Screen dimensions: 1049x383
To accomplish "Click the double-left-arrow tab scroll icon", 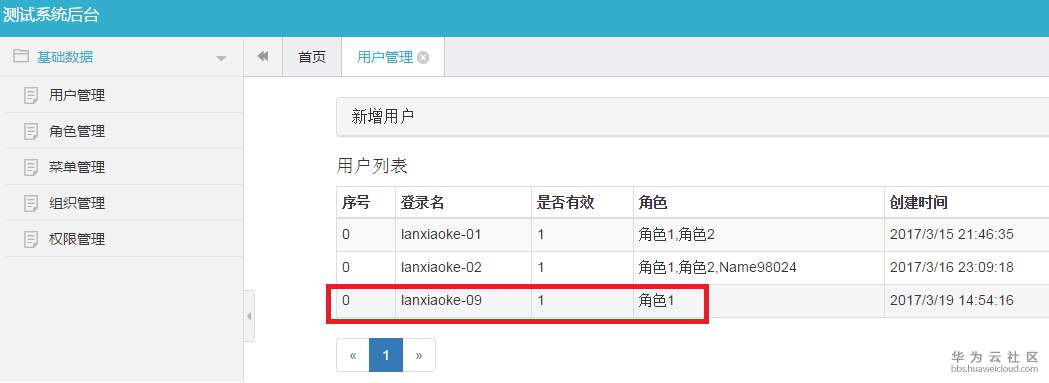I will (x=263, y=57).
